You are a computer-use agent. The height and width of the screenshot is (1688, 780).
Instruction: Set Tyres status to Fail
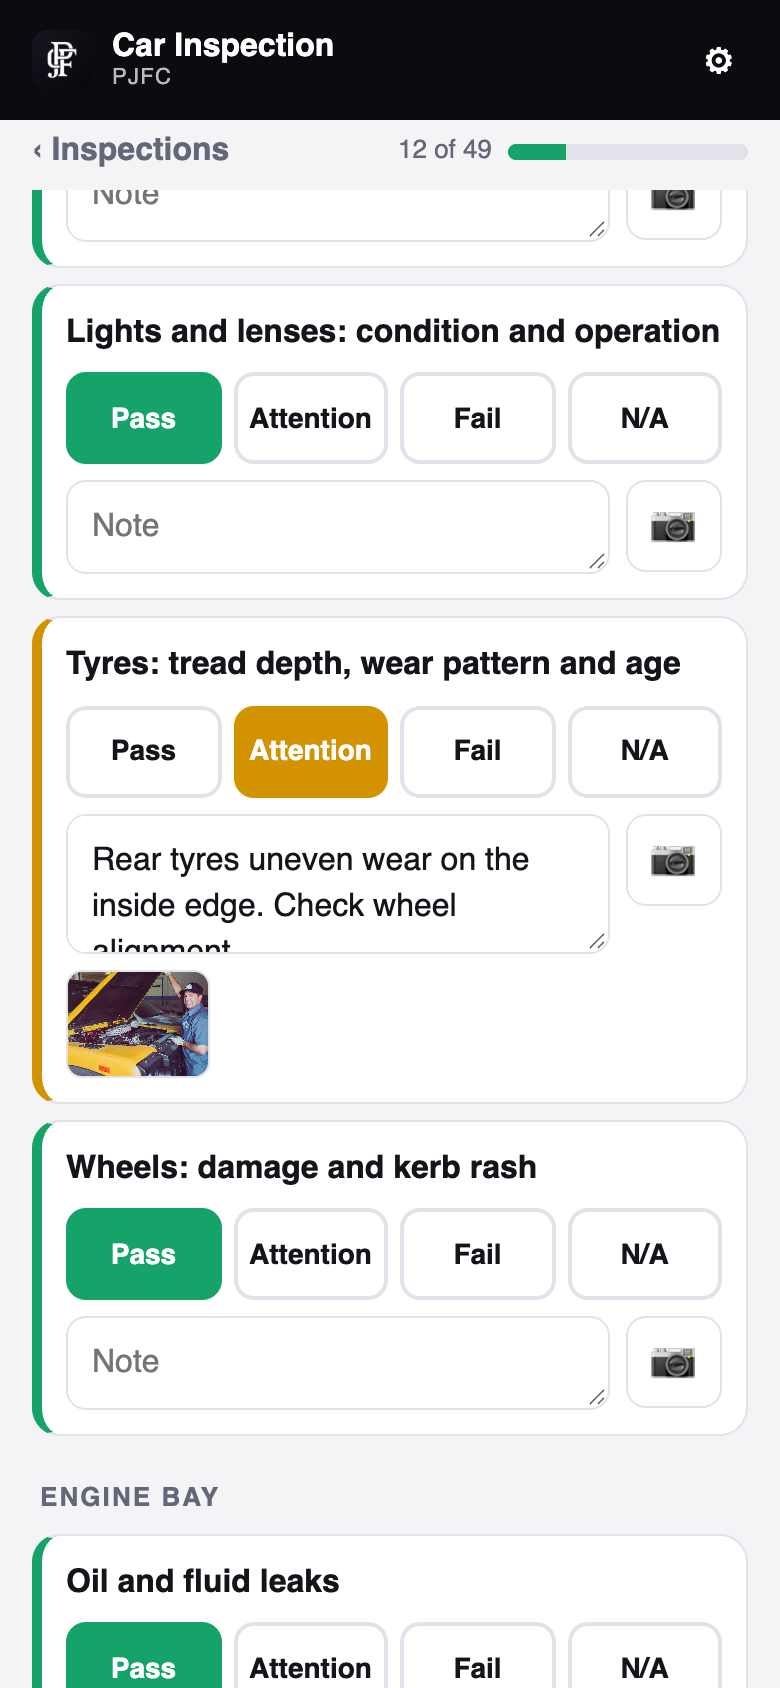click(478, 752)
